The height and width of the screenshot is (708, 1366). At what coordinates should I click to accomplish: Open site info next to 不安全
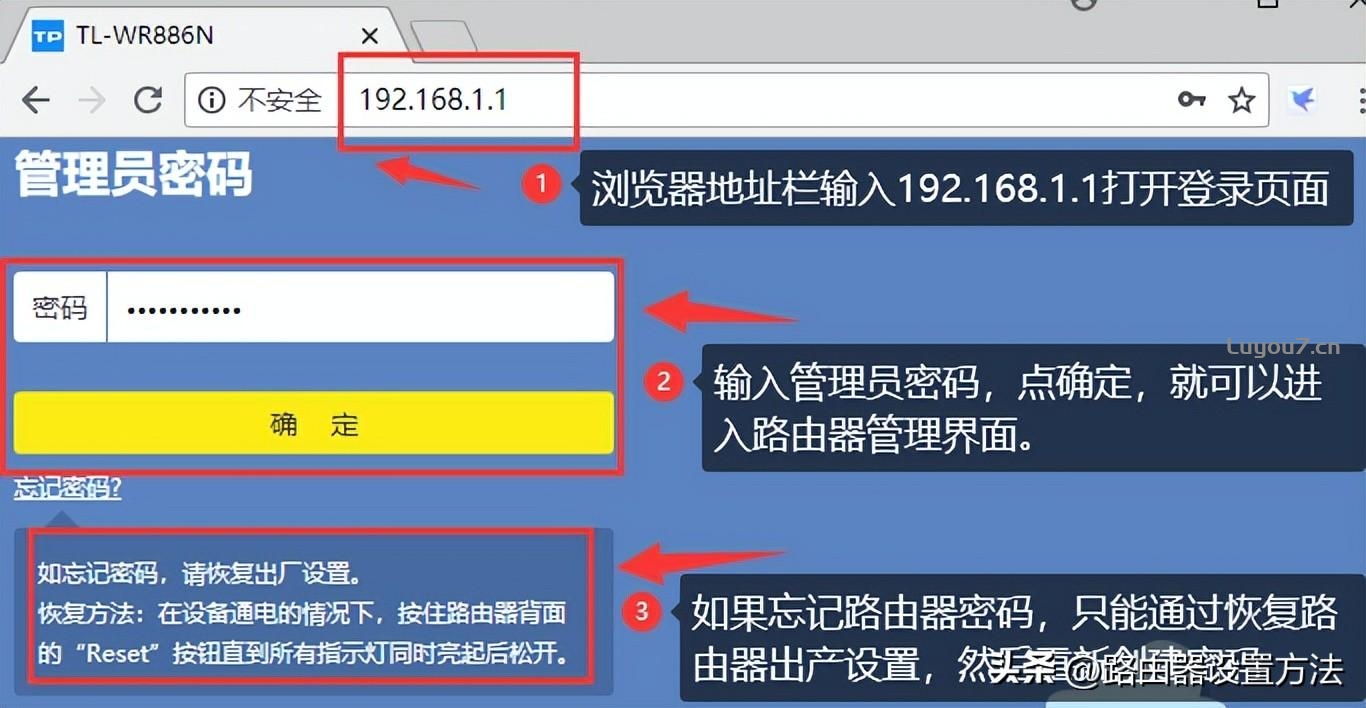point(211,99)
